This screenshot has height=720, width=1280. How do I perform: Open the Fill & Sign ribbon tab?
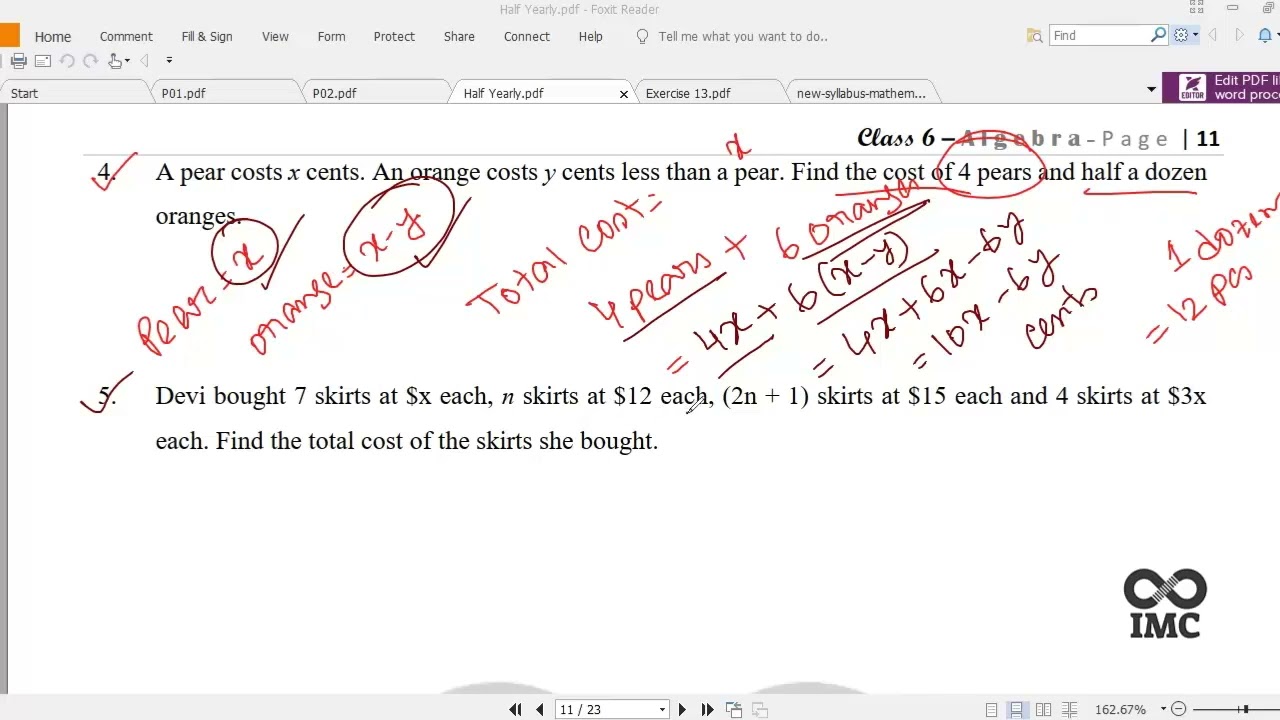pyautogui.click(x=207, y=36)
